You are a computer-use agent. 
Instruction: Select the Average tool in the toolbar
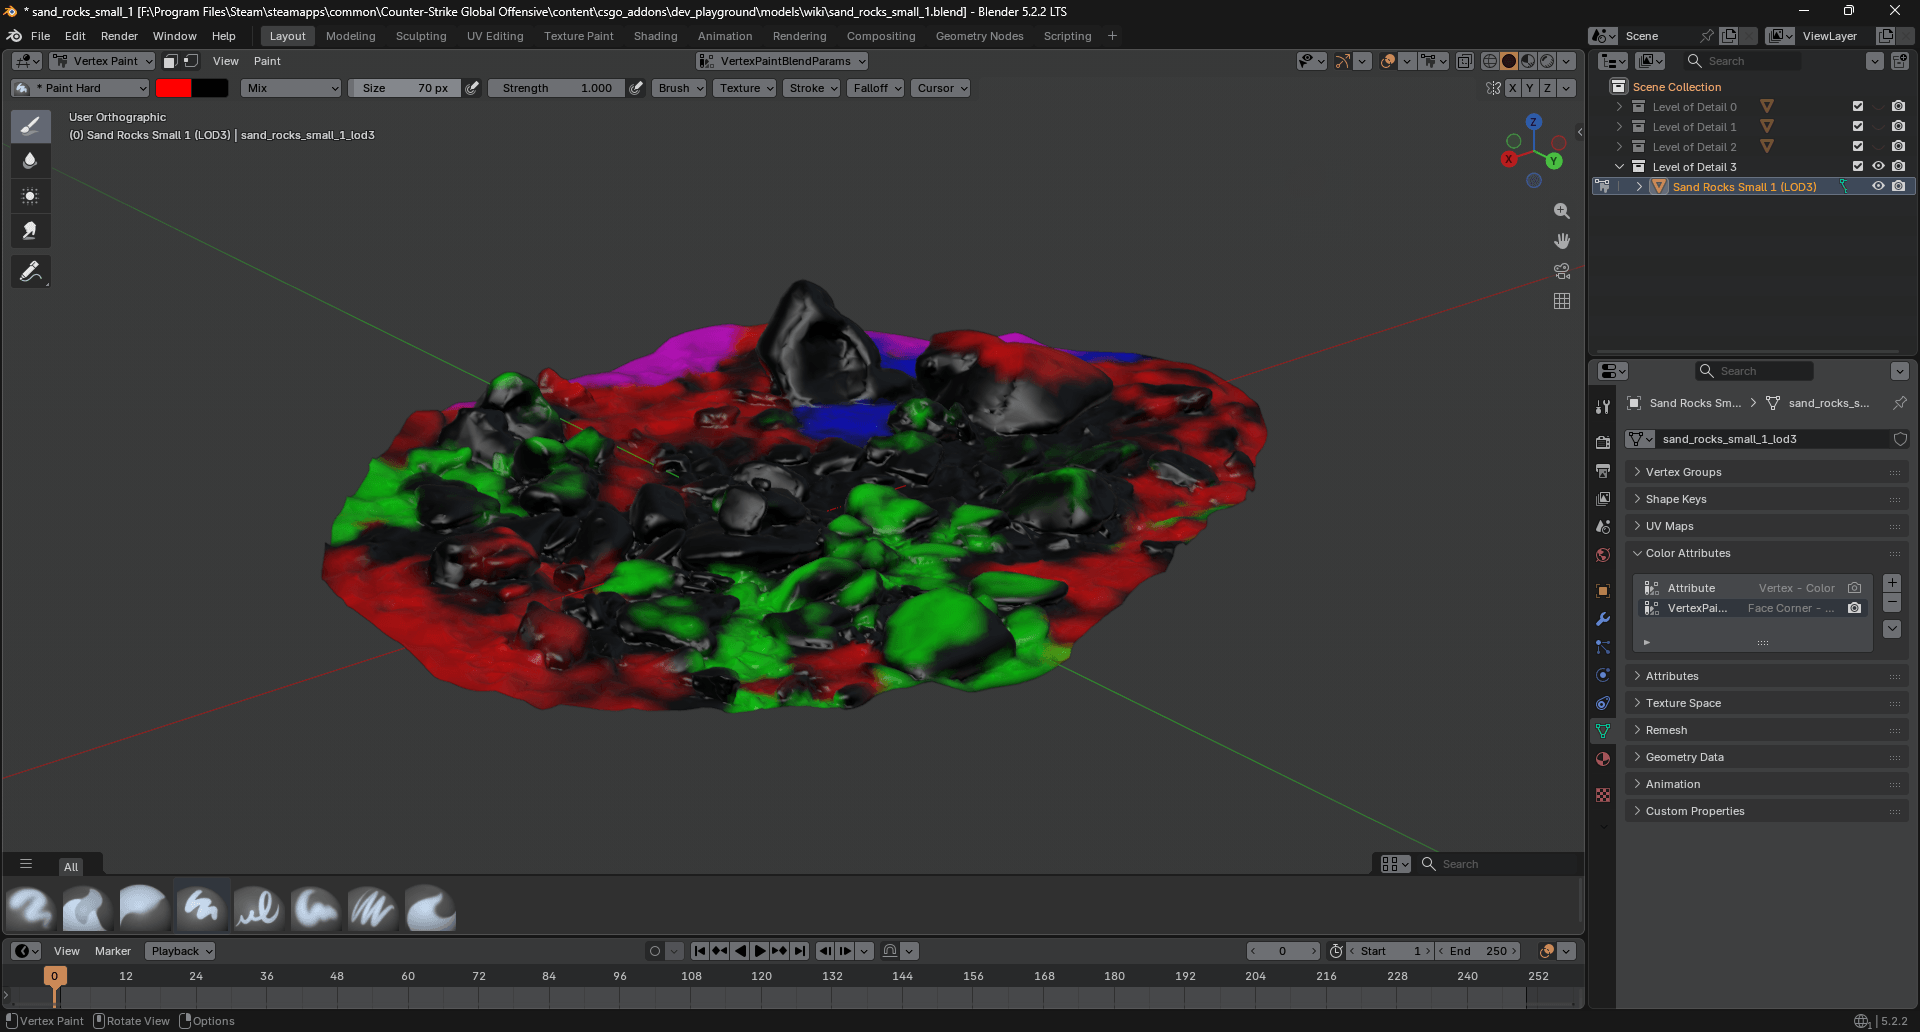coord(31,196)
